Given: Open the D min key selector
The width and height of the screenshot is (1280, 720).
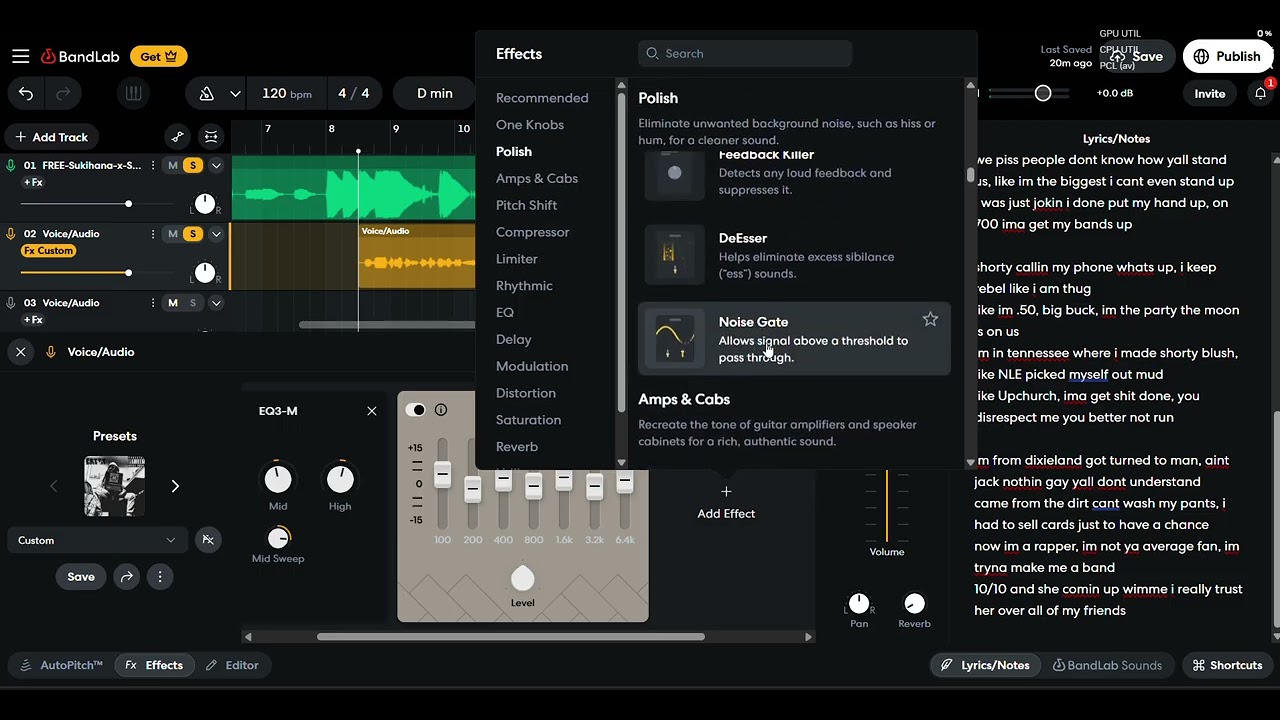Looking at the screenshot, I should [435, 93].
